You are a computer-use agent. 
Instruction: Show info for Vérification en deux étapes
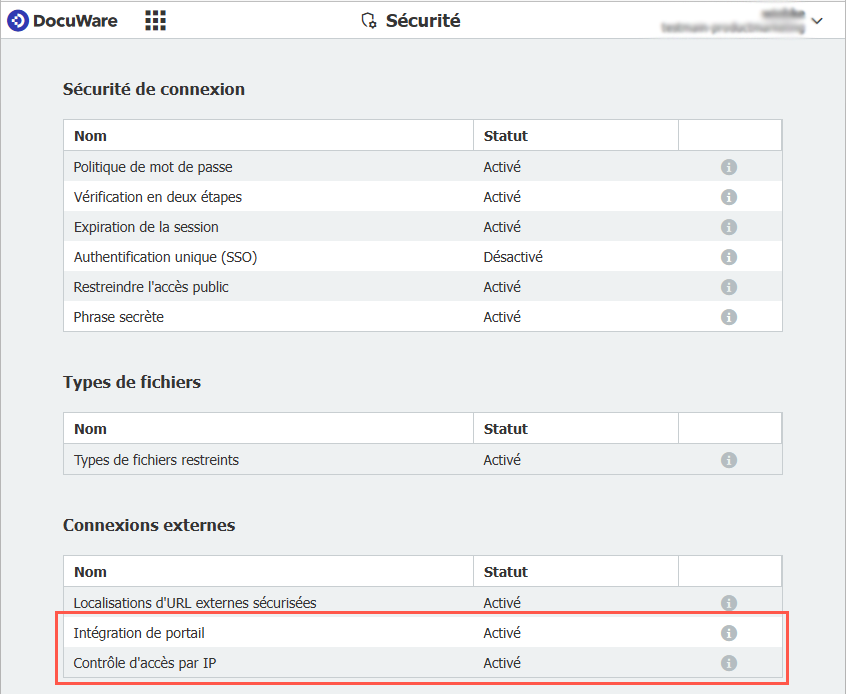pos(729,197)
